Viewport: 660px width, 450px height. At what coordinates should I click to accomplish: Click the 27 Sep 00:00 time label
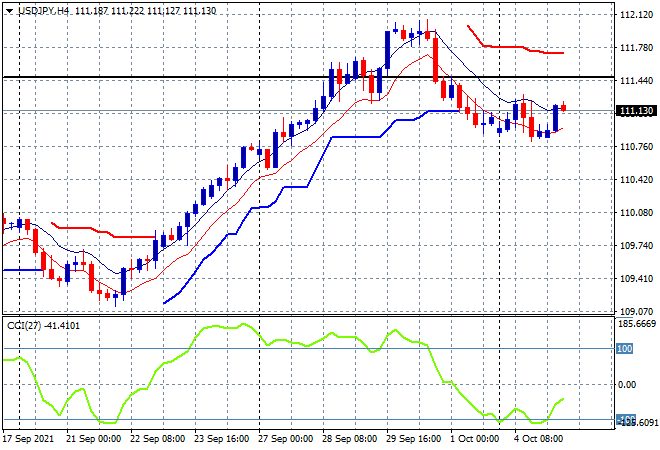click(x=285, y=439)
